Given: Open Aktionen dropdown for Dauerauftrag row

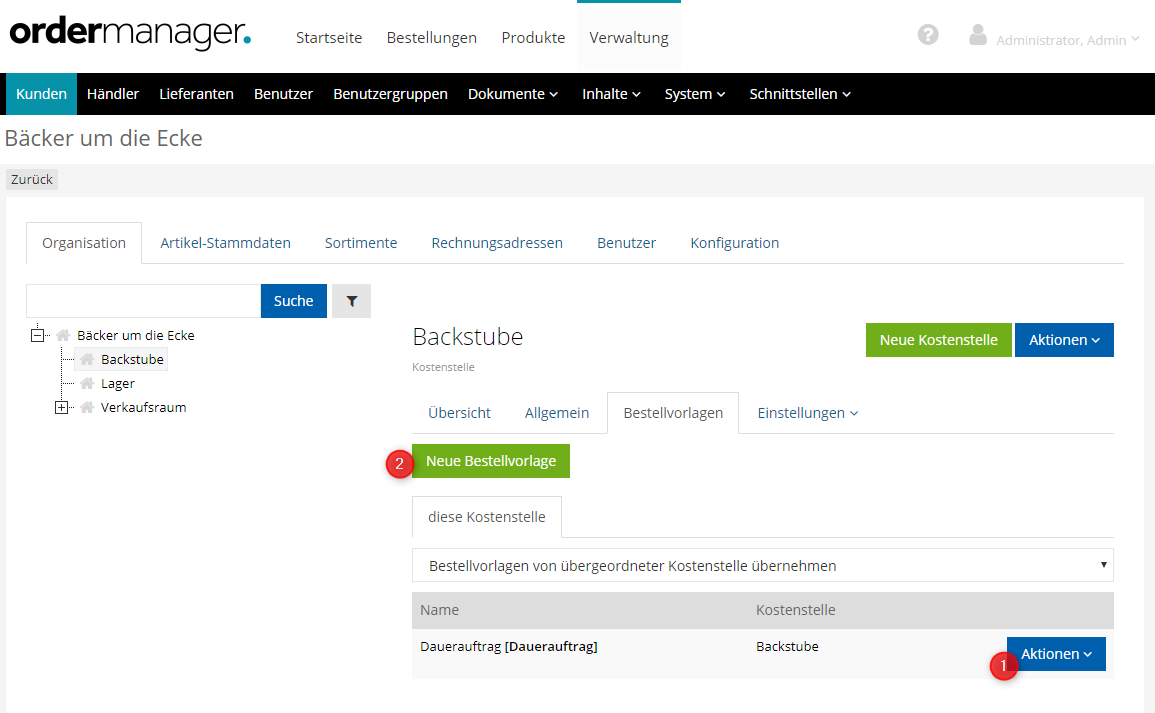Looking at the screenshot, I should click(1056, 654).
